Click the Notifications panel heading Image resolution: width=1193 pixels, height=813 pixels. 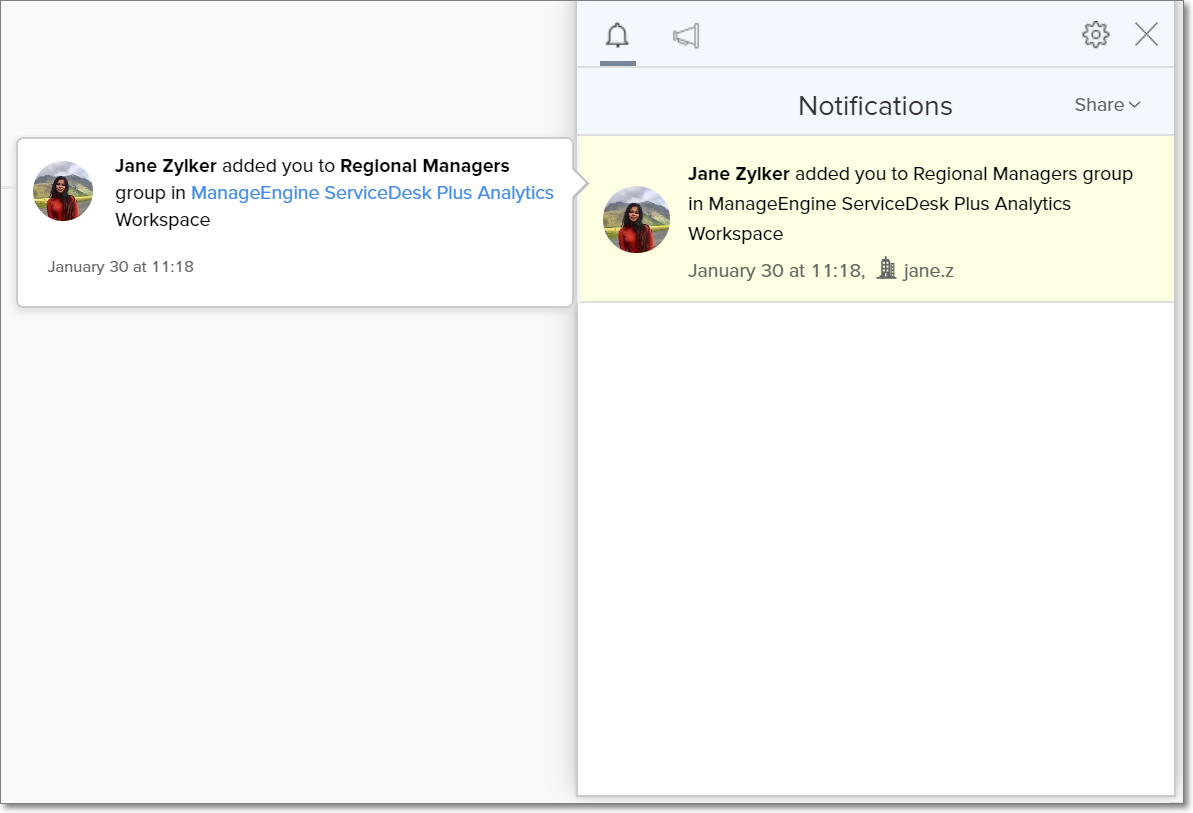click(x=874, y=106)
